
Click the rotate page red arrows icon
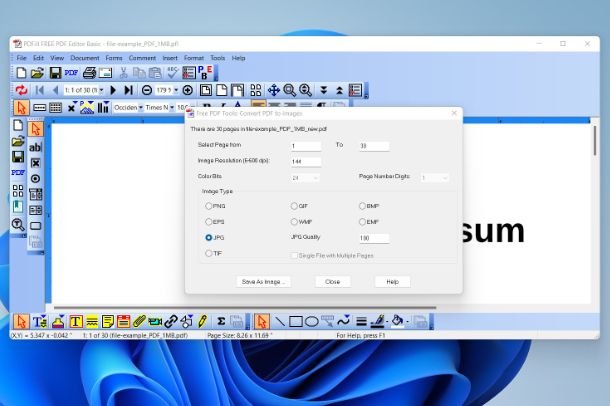(x=21, y=90)
